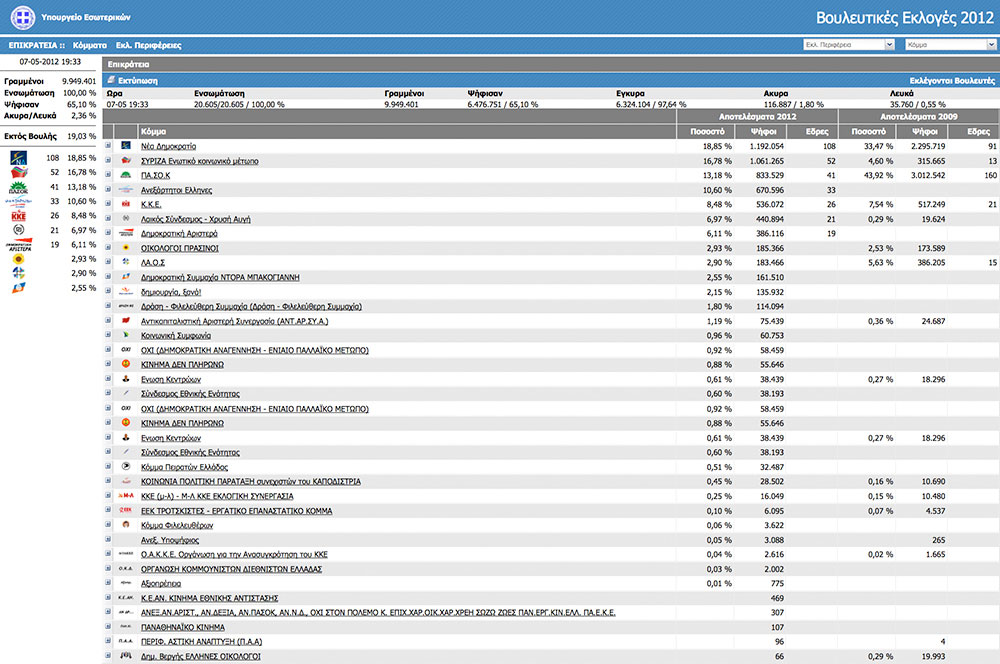
Task: Open the Δράση - Φιλελεύθερη Συμμαχία link
Action: 251,306
